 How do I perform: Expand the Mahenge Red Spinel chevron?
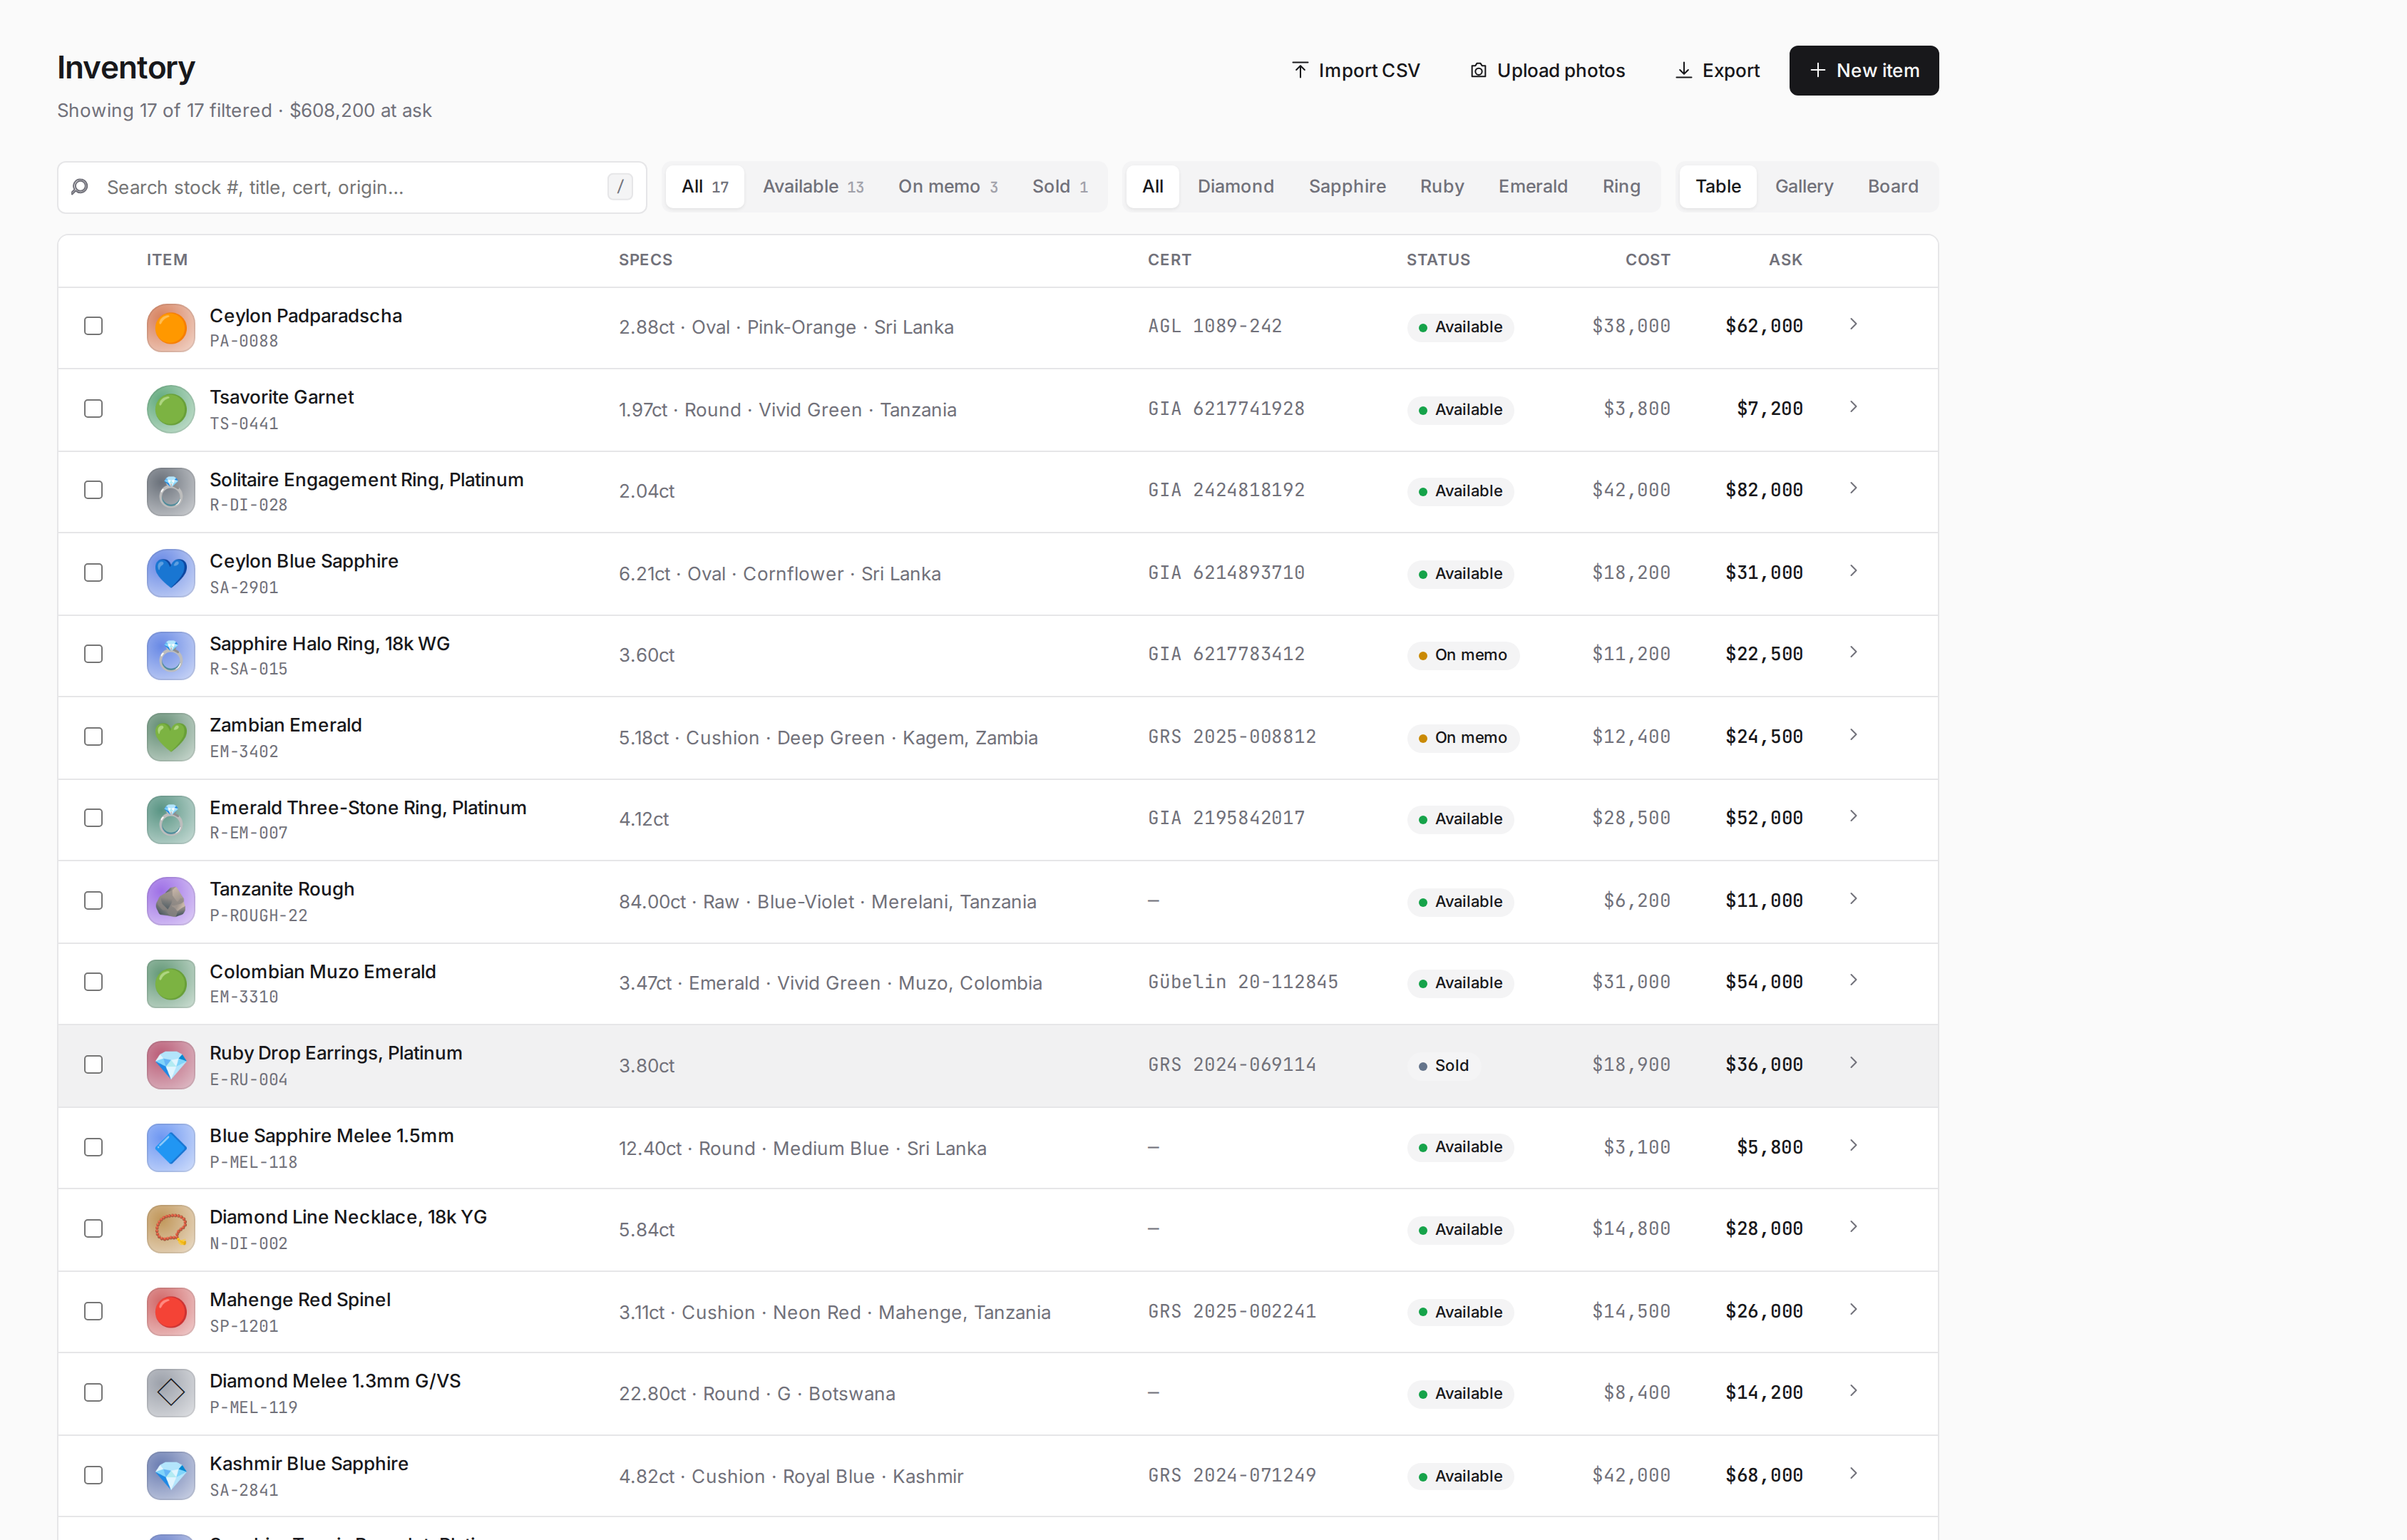(x=1853, y=1309)
